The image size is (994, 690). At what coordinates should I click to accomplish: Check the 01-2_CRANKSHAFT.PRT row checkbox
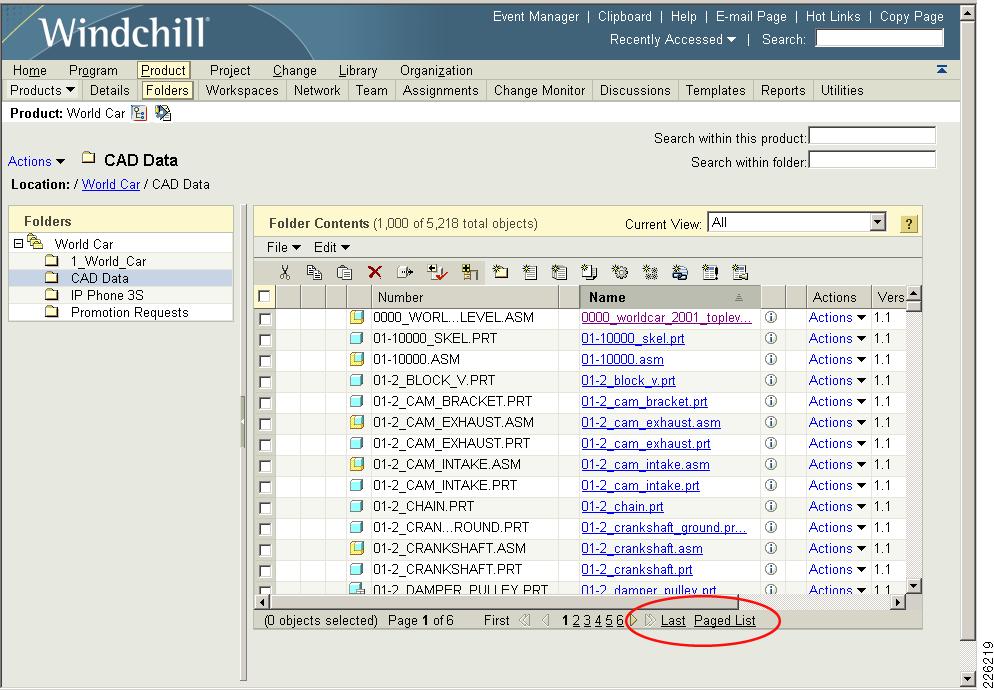click(265, 570)
